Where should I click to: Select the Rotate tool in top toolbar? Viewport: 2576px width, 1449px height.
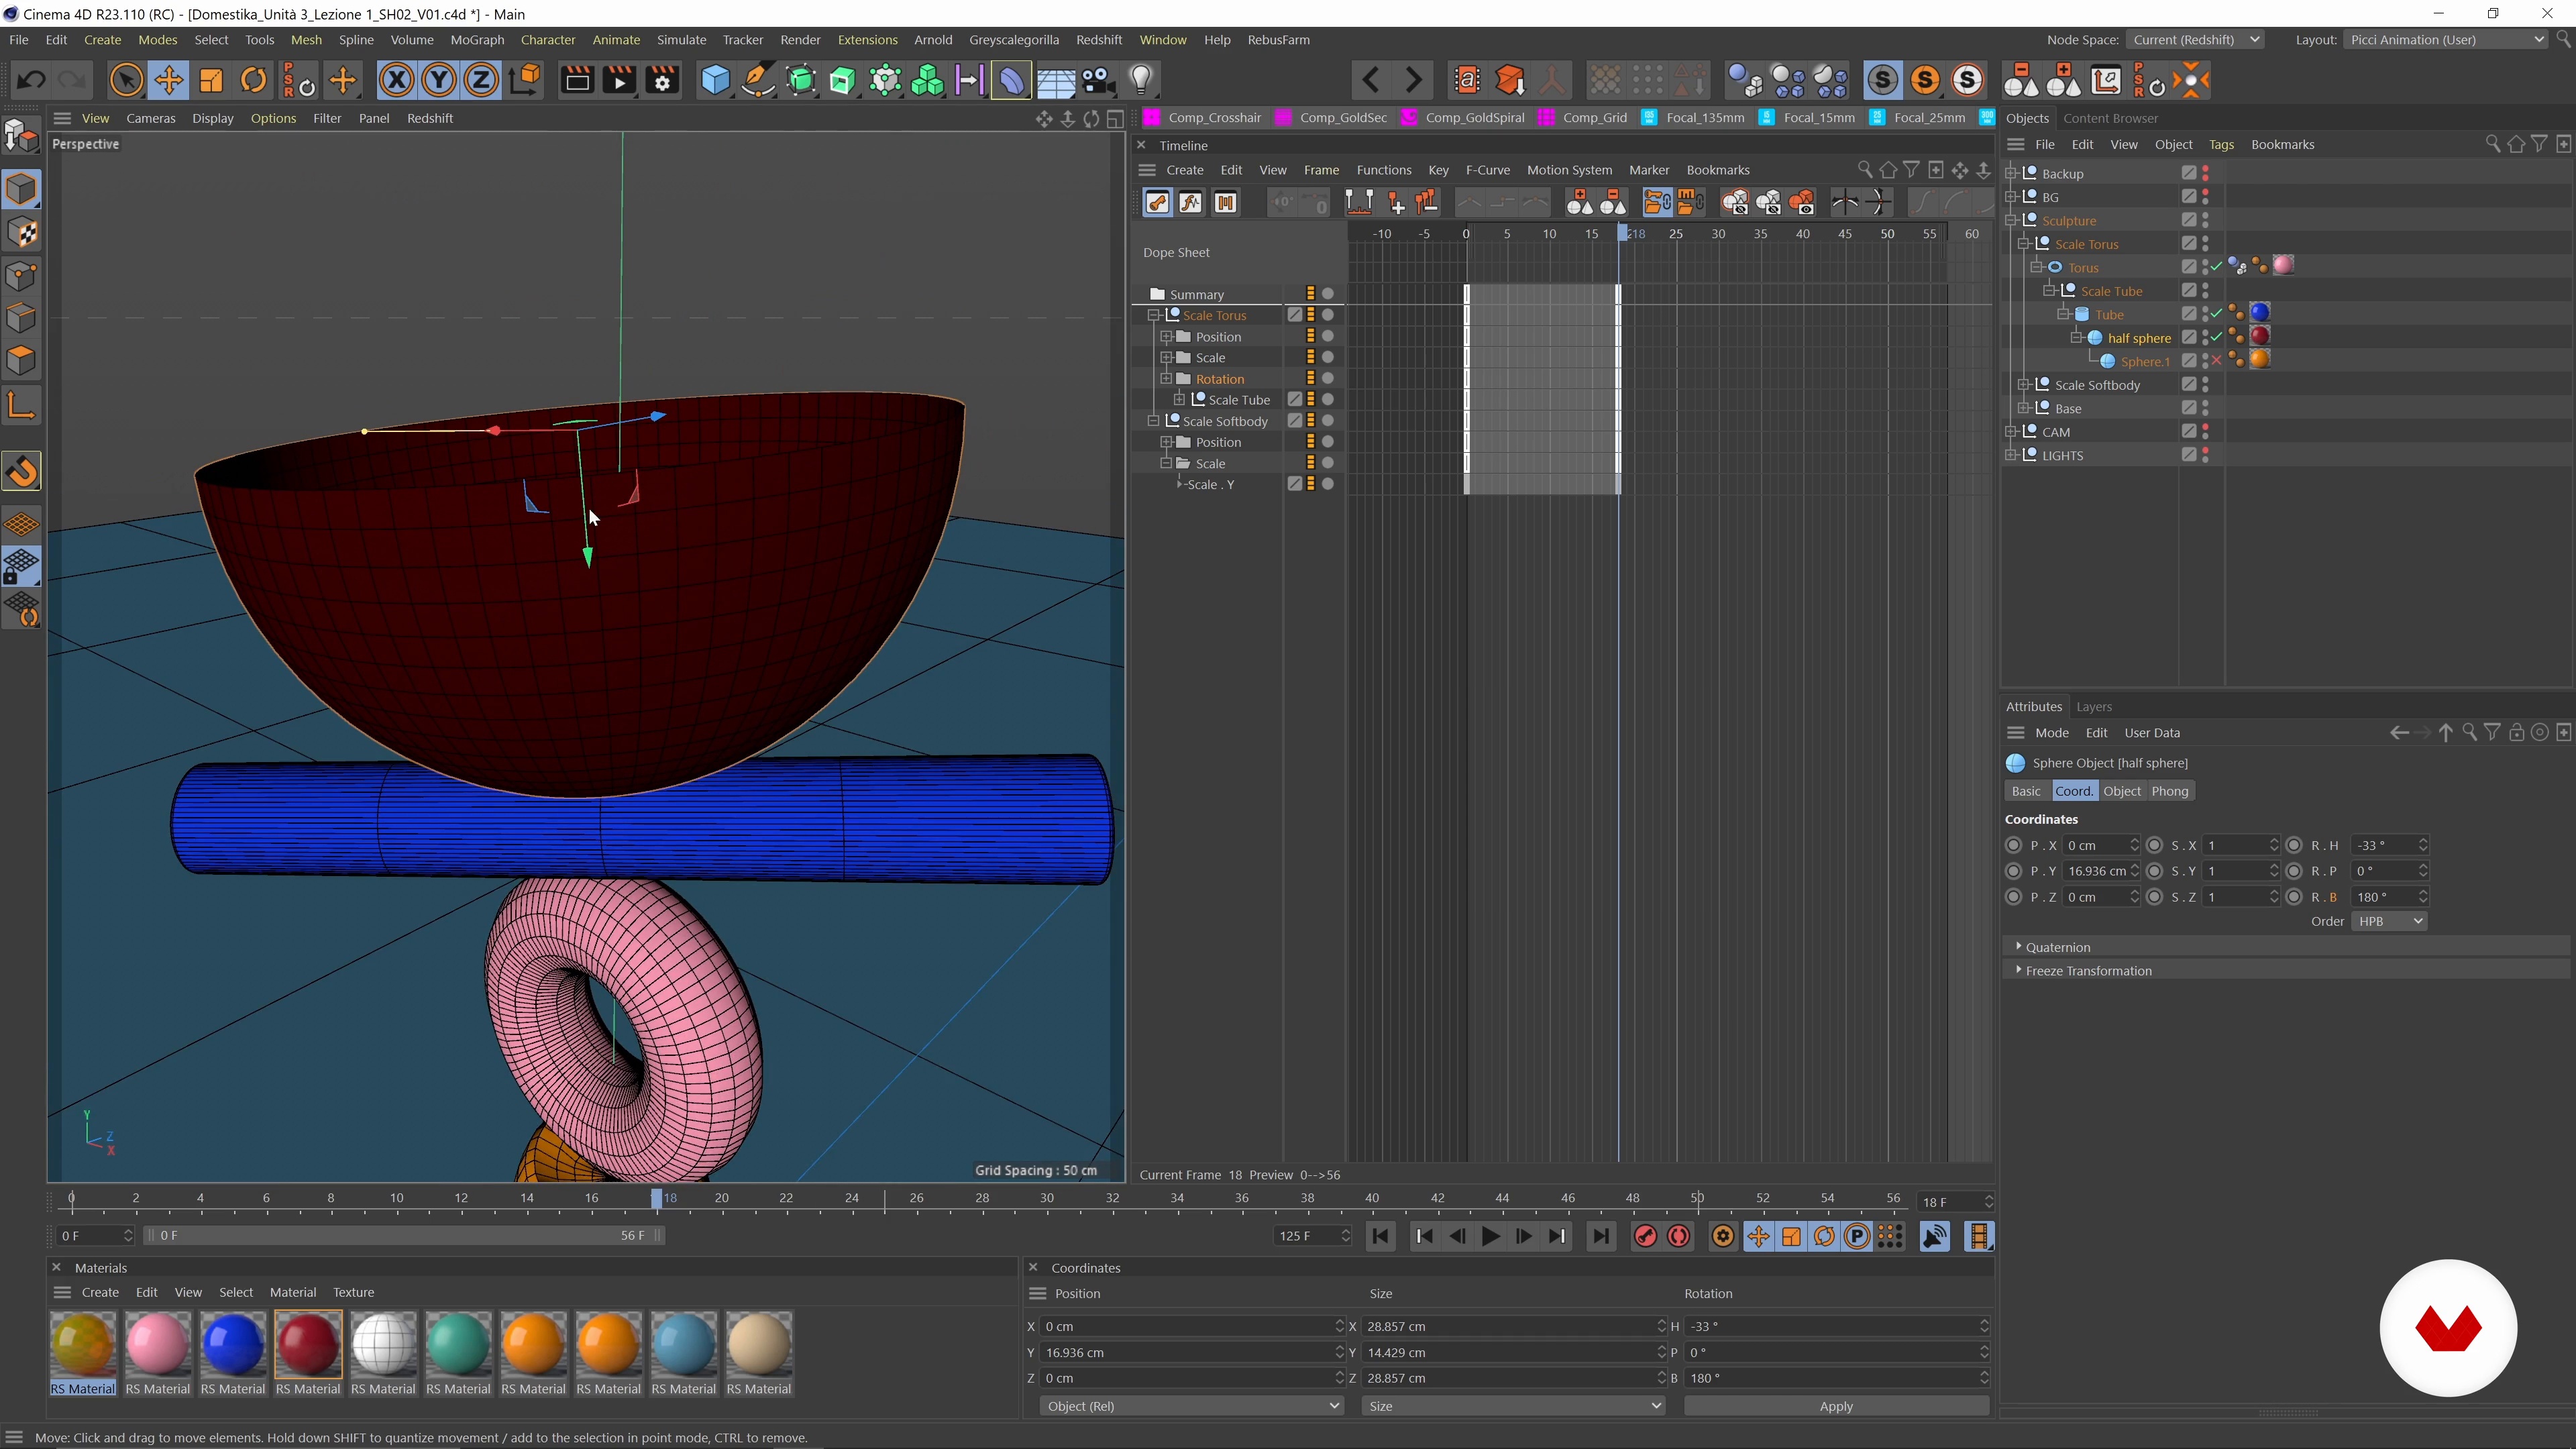[x=254, y=80]
